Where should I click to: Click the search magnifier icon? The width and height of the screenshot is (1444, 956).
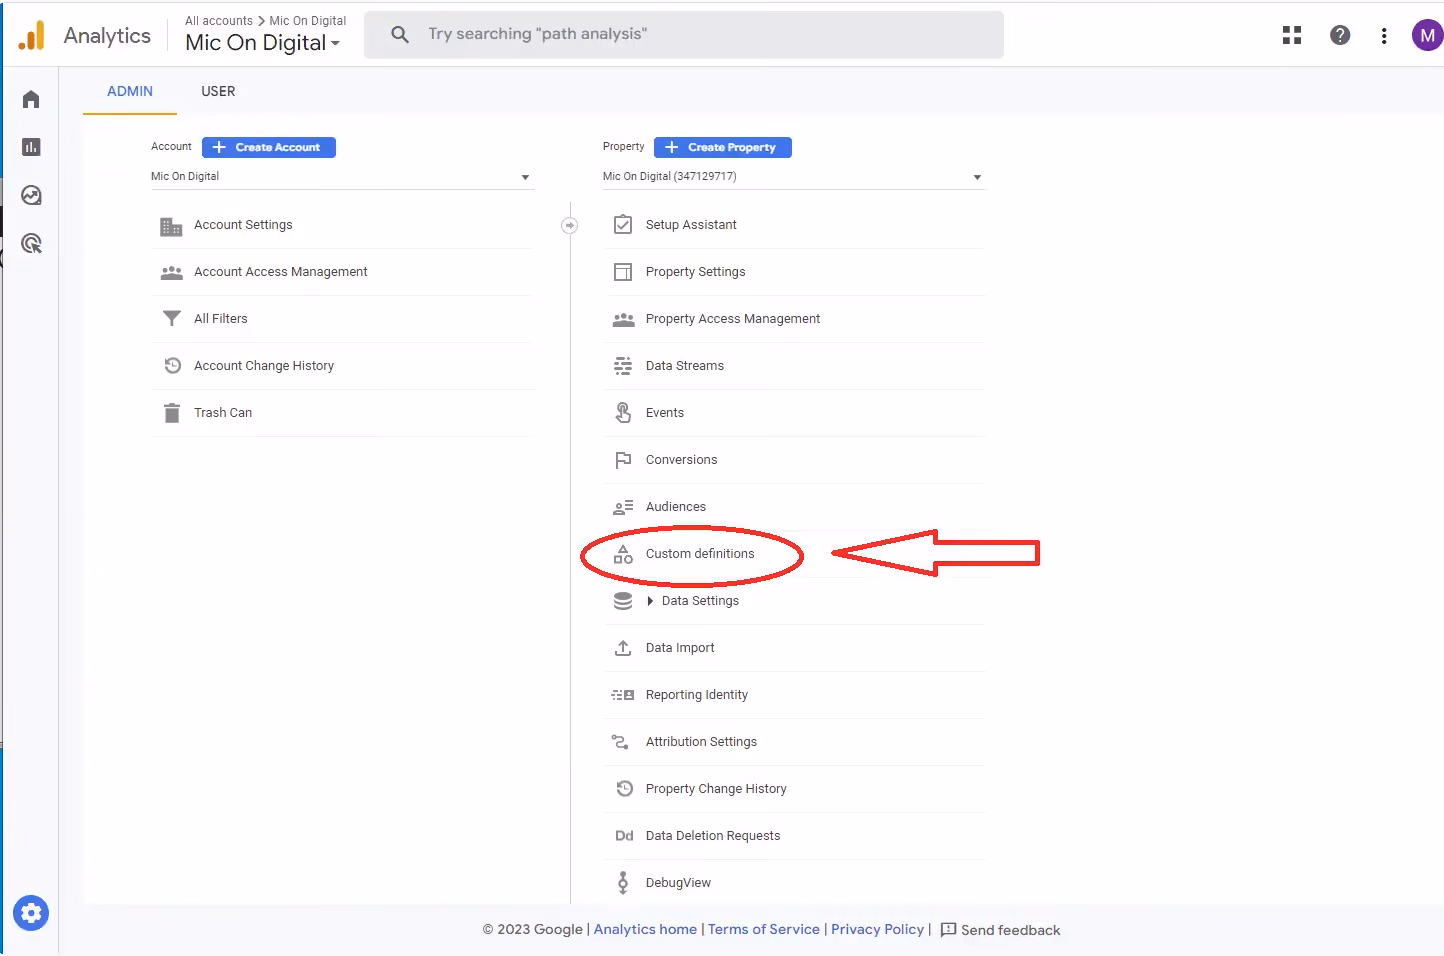point(400,34)
